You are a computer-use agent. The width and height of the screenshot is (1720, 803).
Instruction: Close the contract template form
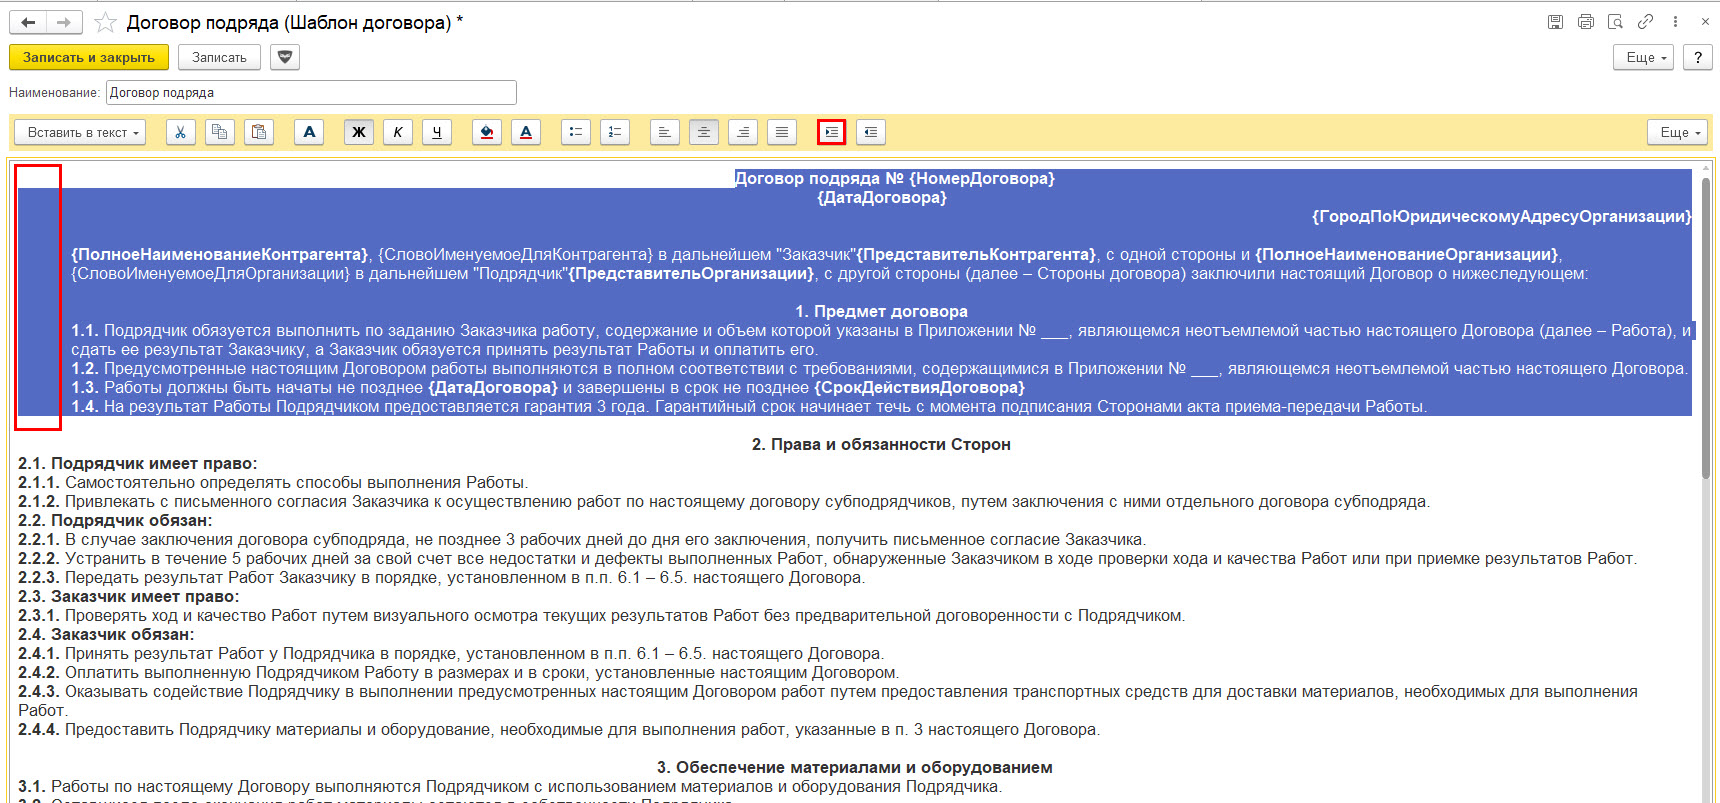[x=1705, y=22]
